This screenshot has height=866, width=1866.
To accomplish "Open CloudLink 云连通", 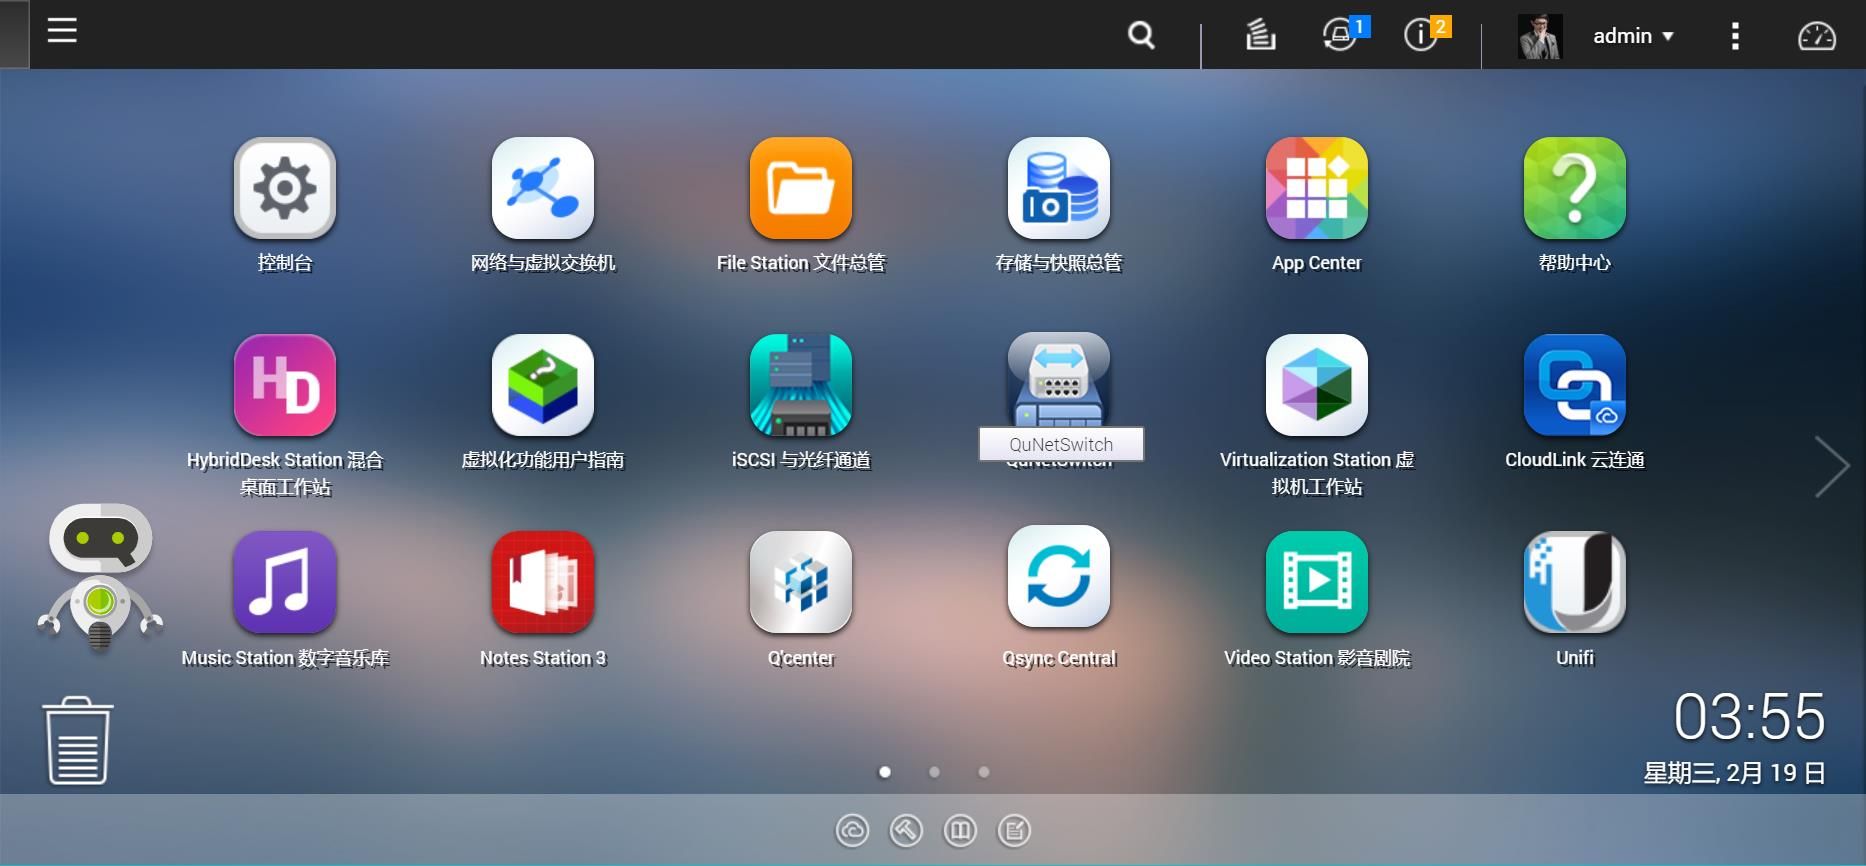I will point(1575,385).
